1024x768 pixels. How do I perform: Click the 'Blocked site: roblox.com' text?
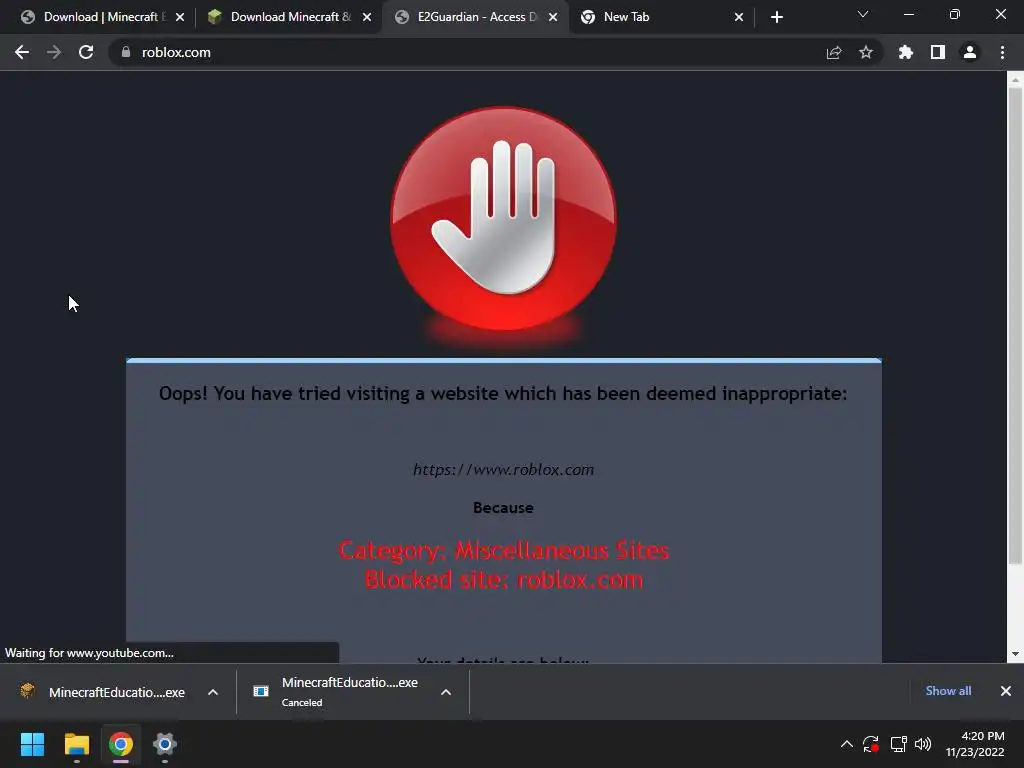coord(504,580)
